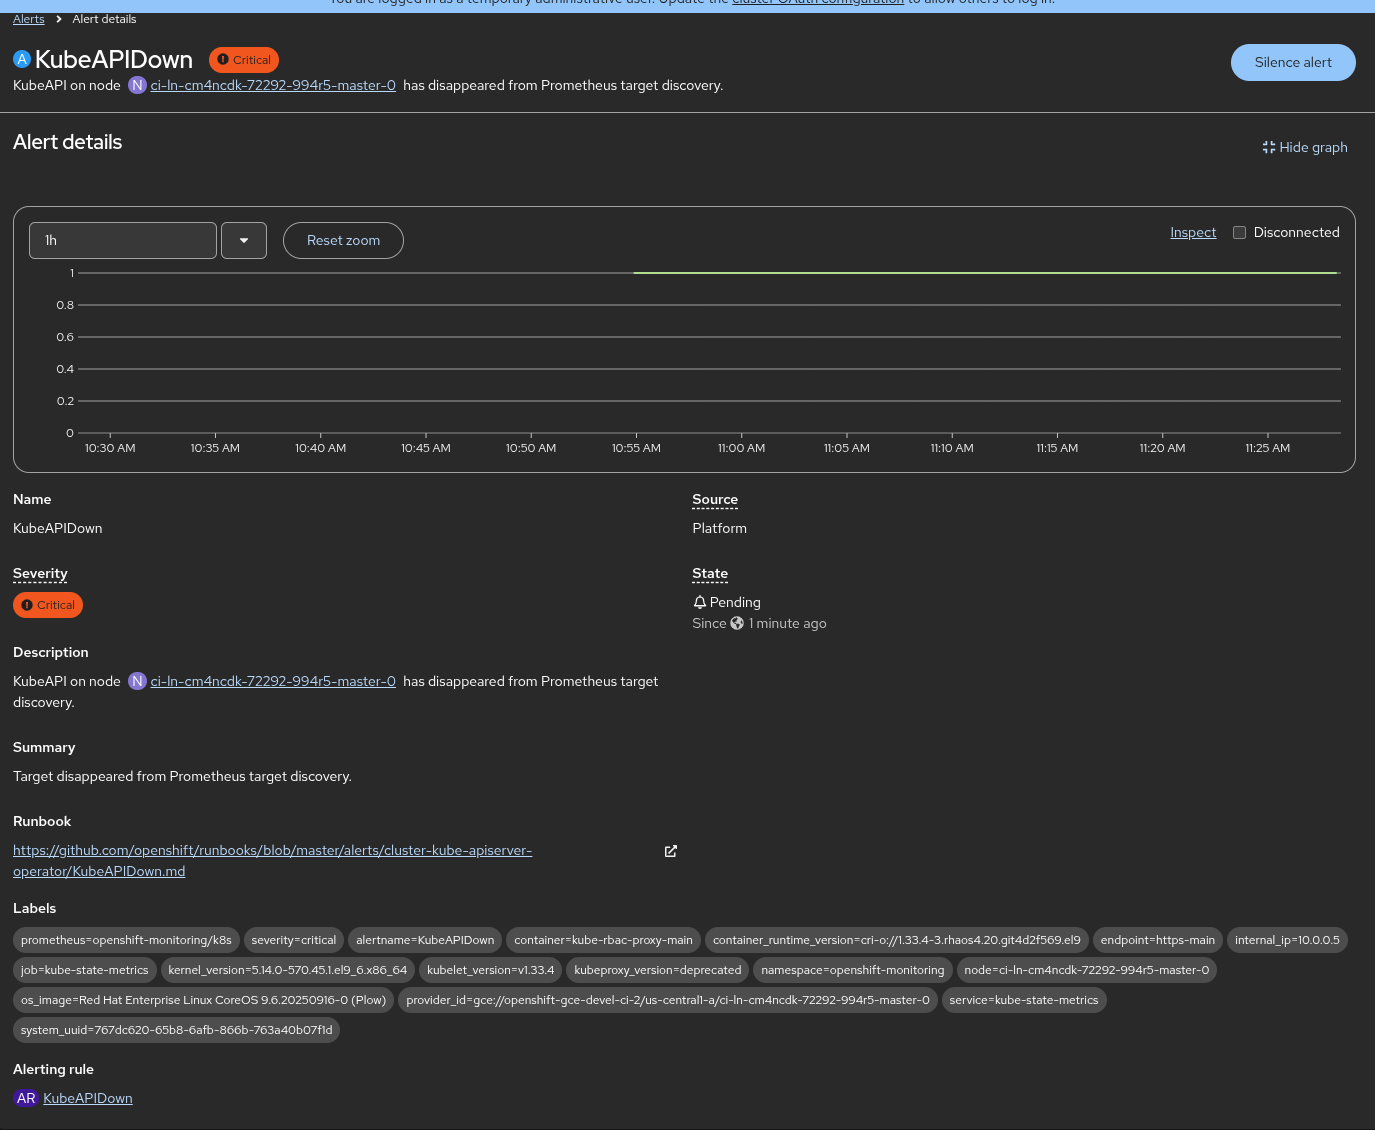This screenshot has height=1130, width=1375.
Task: Click the Summary text about Prometheus target discovery
Action: point(182,776)
